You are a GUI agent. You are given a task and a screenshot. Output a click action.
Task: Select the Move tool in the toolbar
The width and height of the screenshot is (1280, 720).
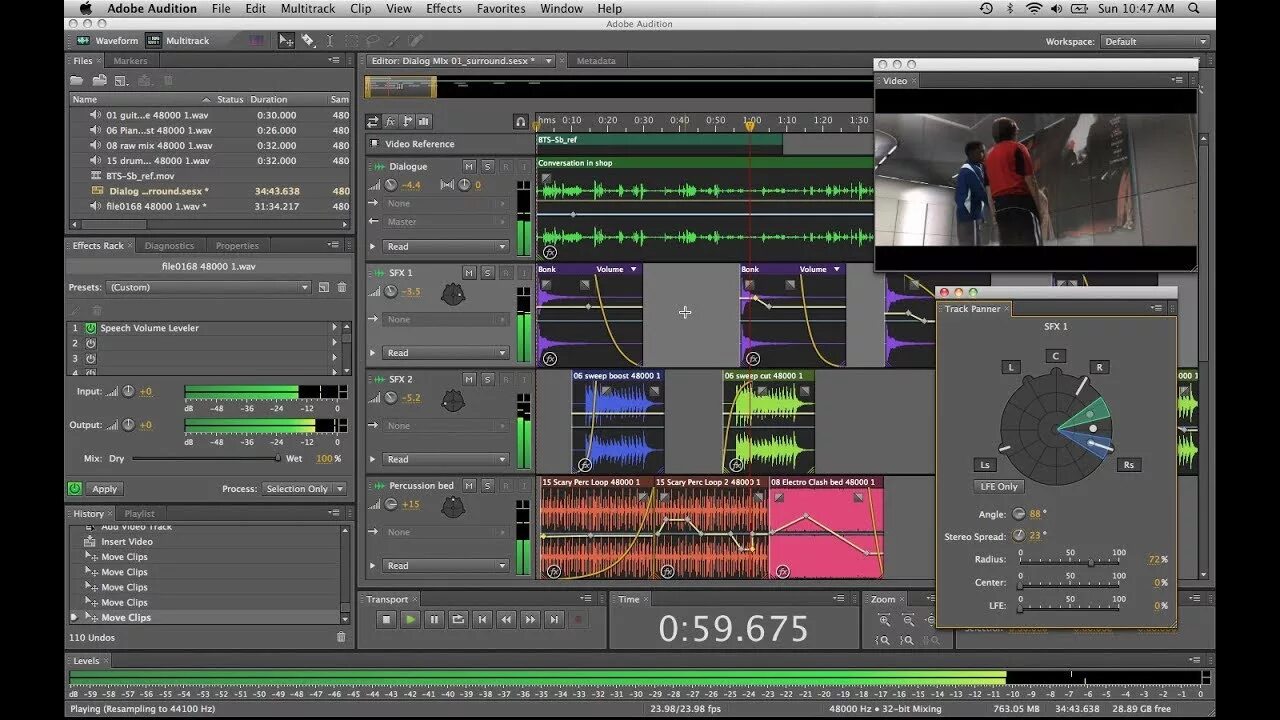tap(287, 41)
